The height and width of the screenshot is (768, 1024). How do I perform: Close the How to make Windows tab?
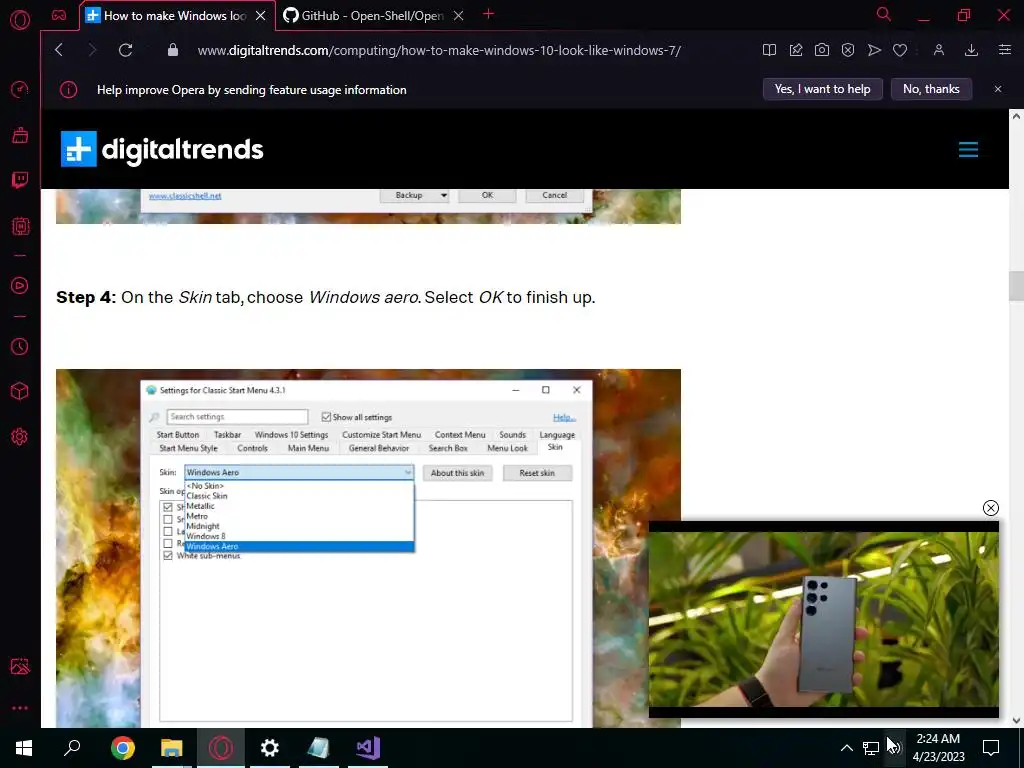tap(261, 16)
